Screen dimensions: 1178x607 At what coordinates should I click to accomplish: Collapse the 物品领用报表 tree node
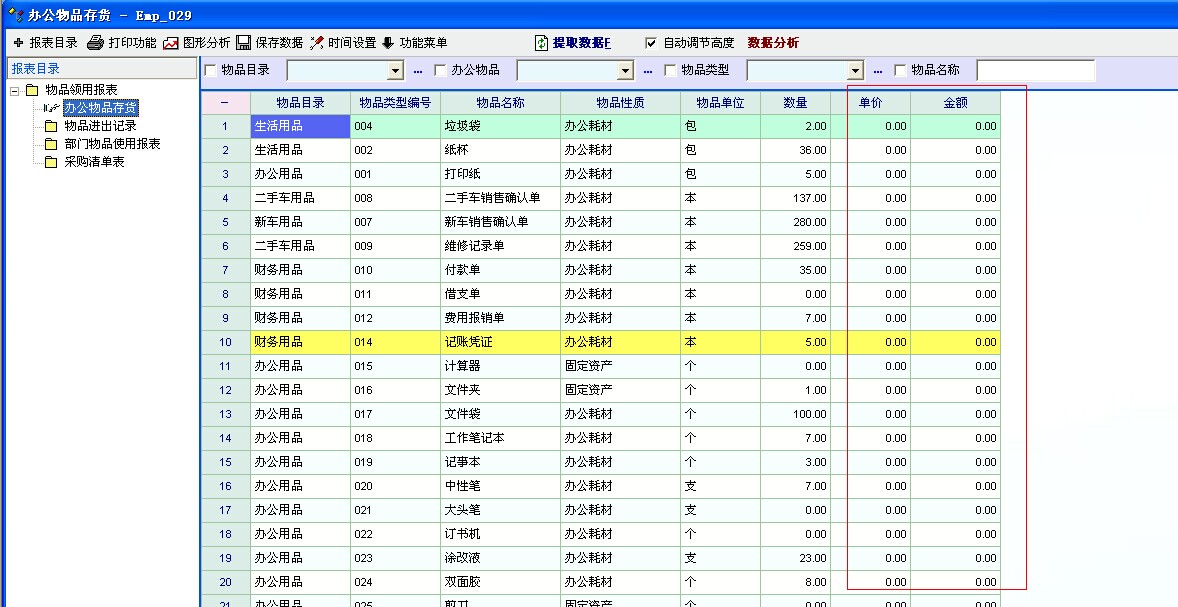(x=15, y=90)
